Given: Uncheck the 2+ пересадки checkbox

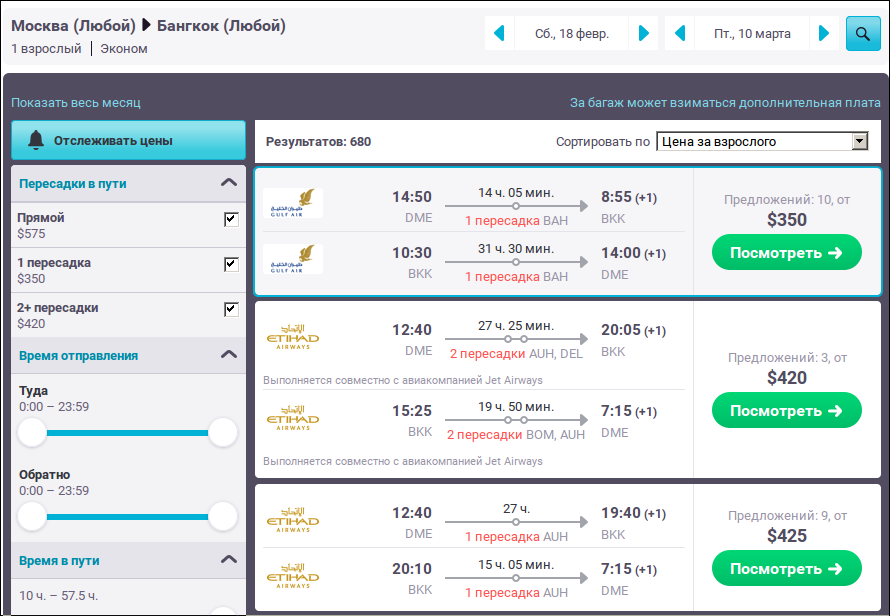Looking at the screenshot, I should coord(231,309).
